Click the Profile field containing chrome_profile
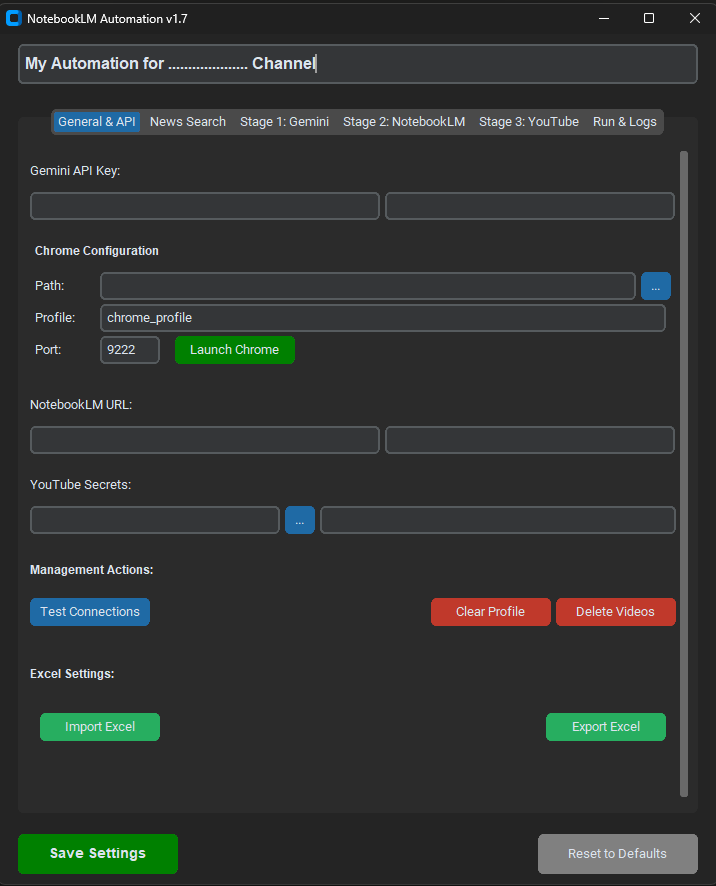The height and width of the screenshot is (886, 716). pyautogui.click(x=383, y=318)
